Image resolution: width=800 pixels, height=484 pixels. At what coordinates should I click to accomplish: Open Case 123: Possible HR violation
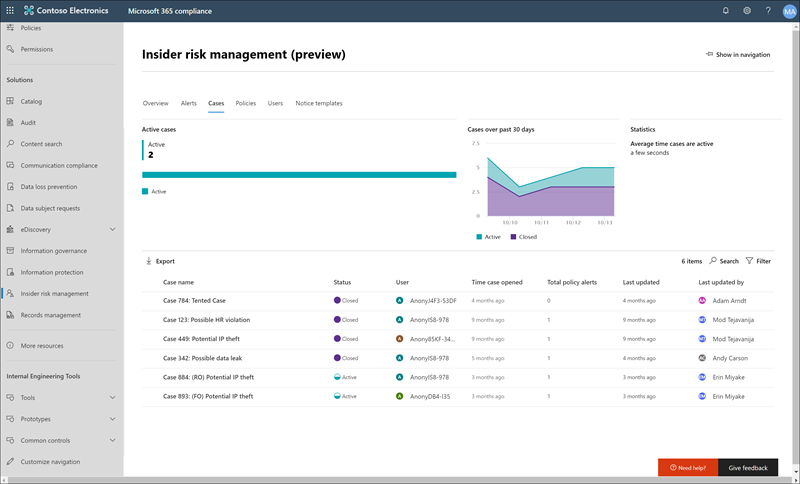tap(207, 320)
